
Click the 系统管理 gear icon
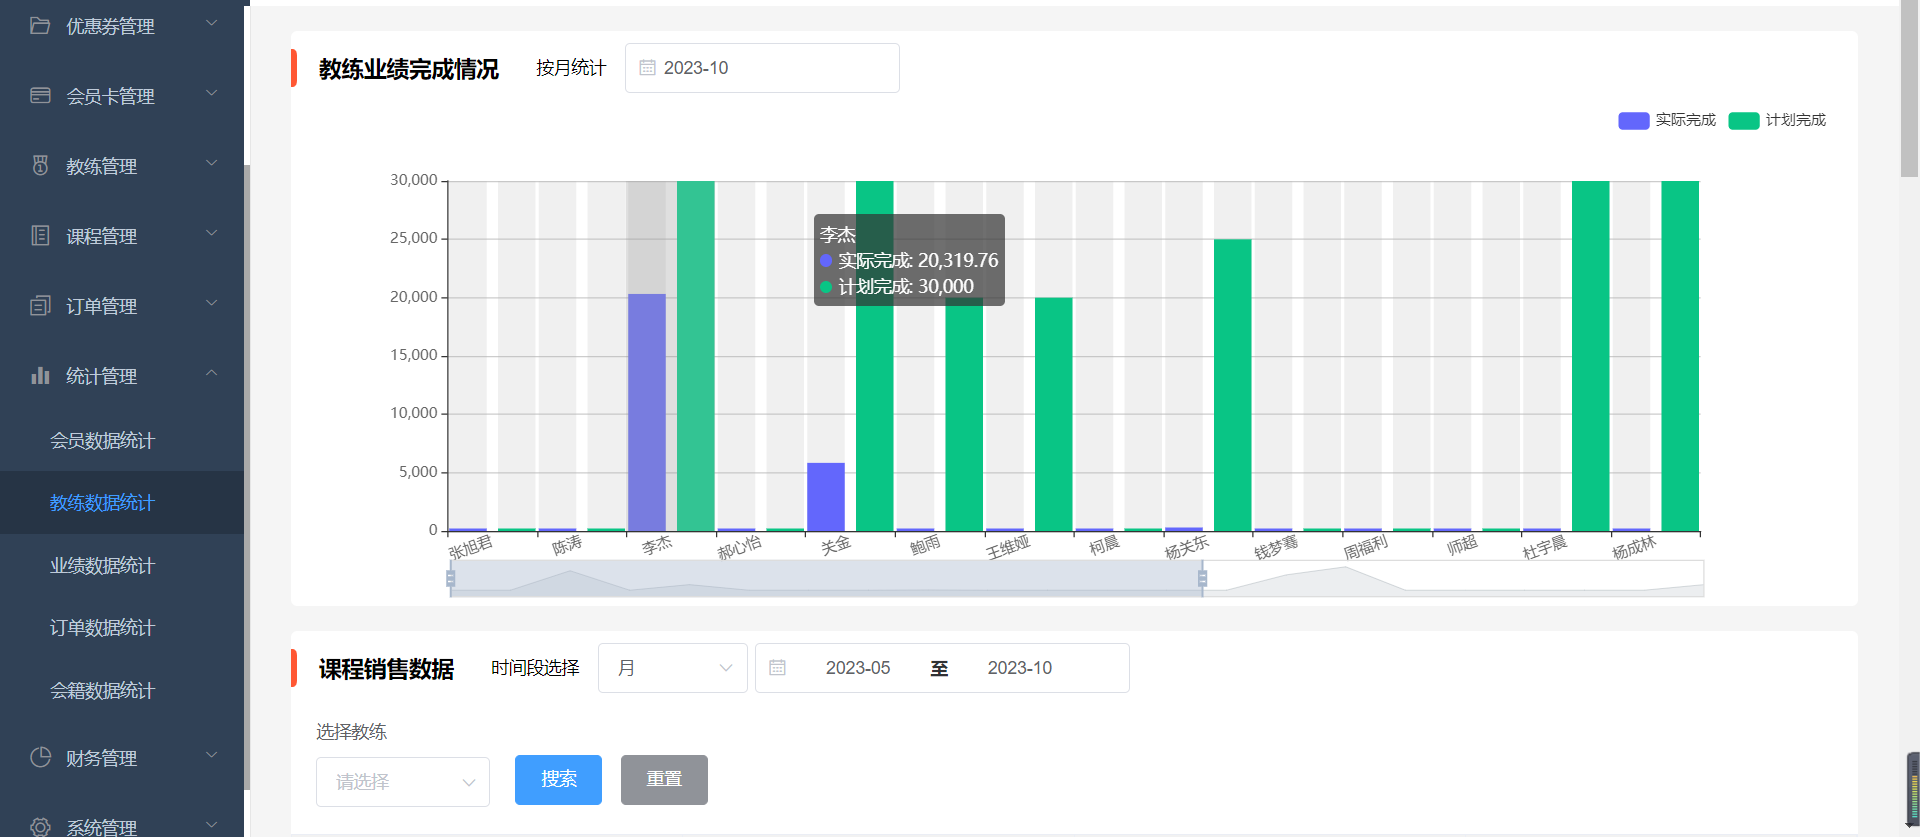pyautogui.click(x=40, y=827)
